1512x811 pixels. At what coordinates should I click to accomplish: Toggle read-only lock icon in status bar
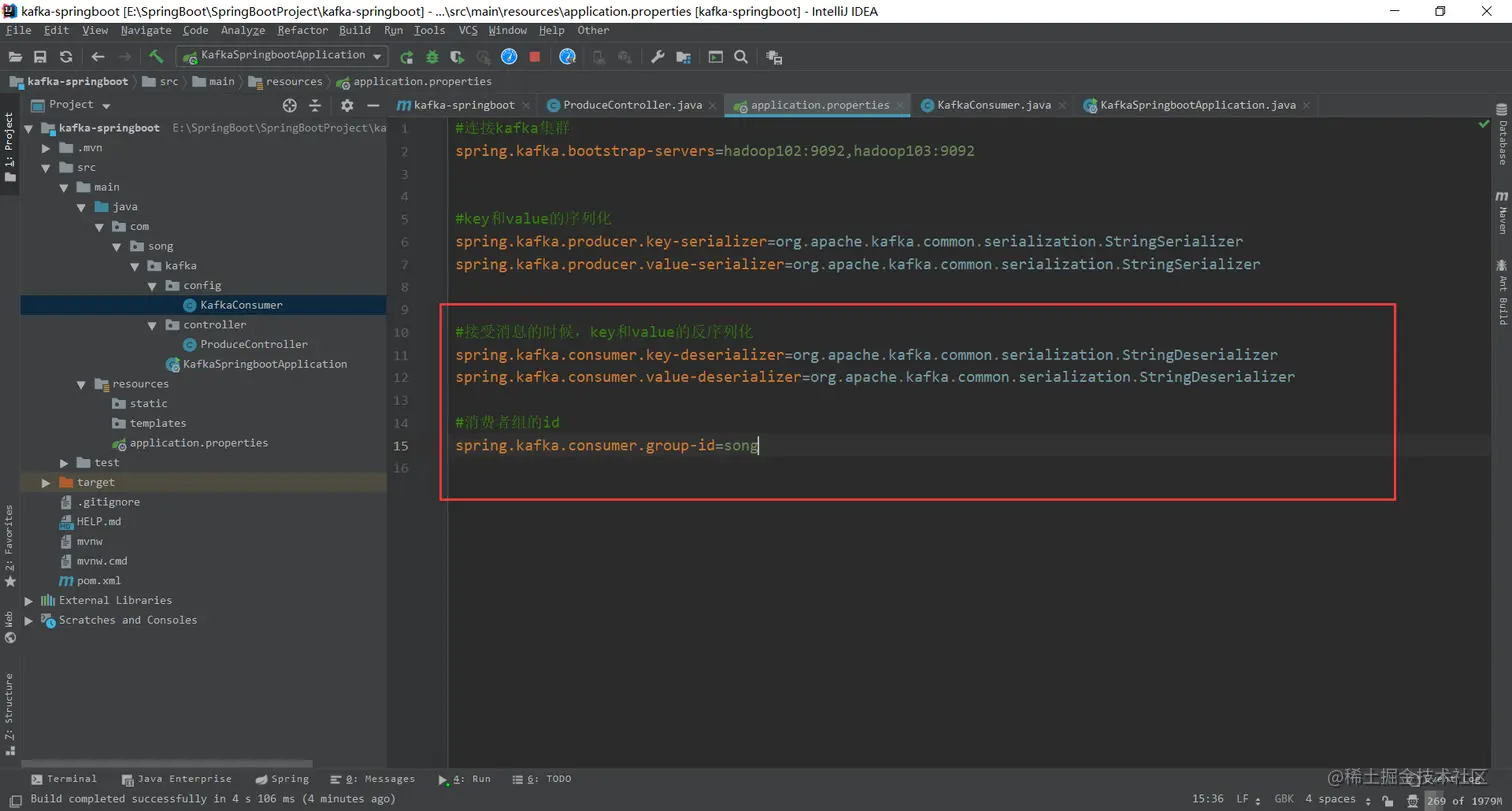[x=1385, y=799]
